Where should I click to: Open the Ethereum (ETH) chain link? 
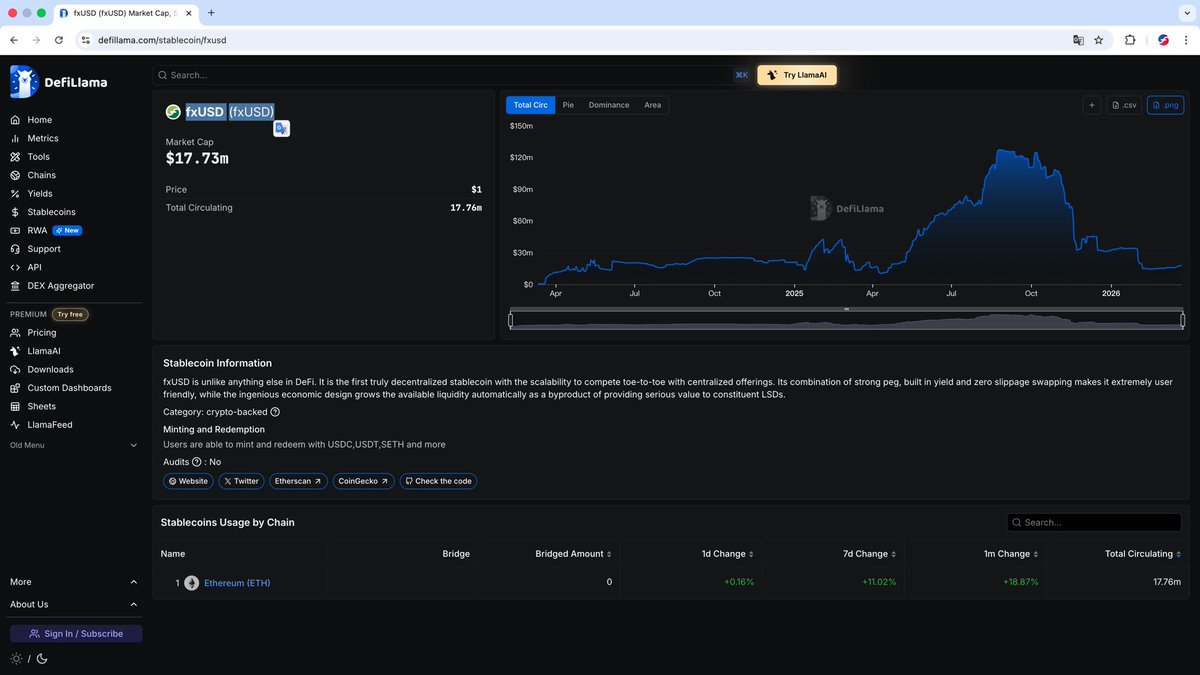237,583
